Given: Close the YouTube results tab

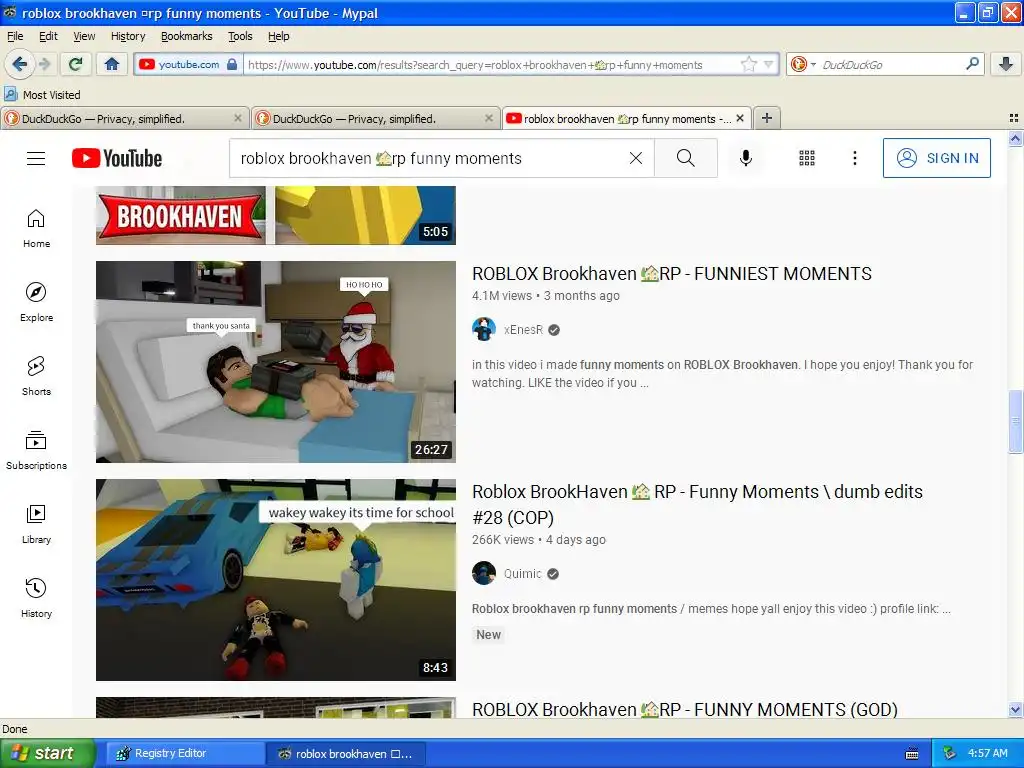Looking at the screenshot, I should 740,118.
